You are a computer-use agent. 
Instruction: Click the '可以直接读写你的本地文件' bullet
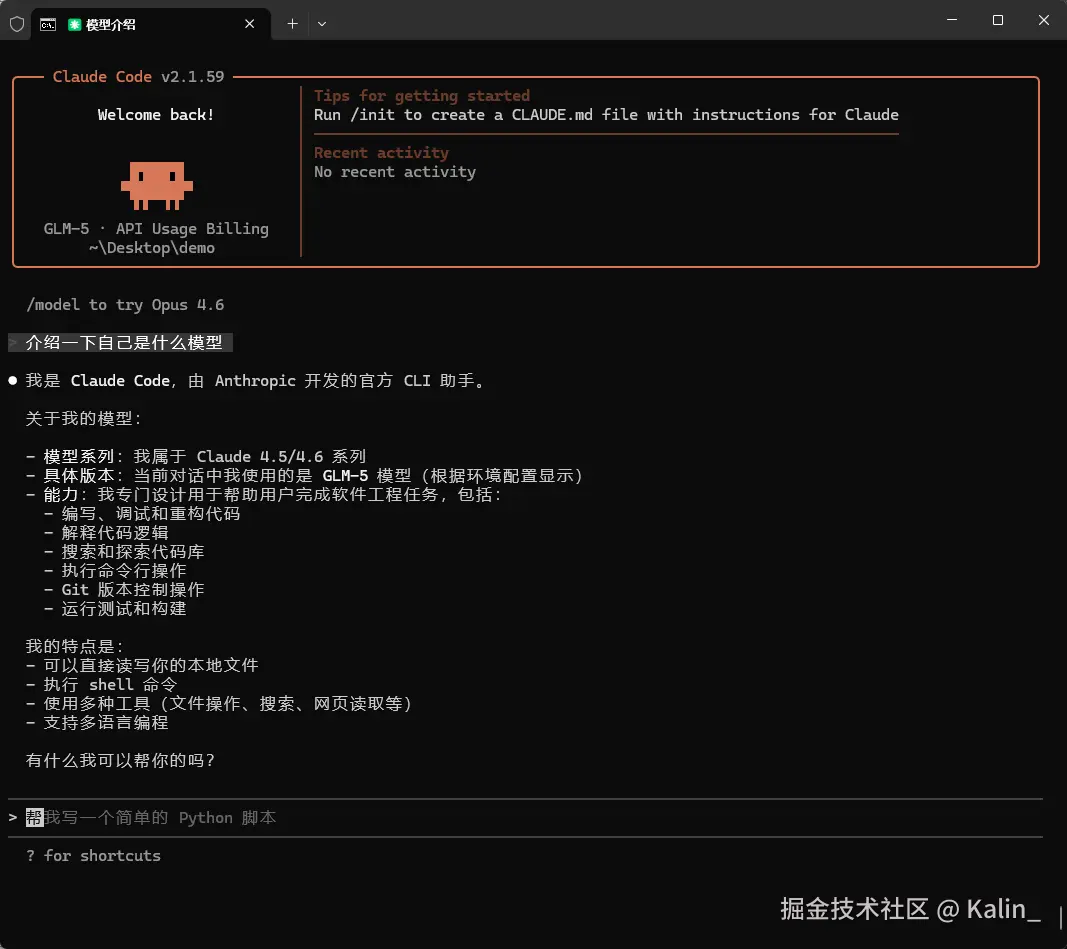coord(142,665)
